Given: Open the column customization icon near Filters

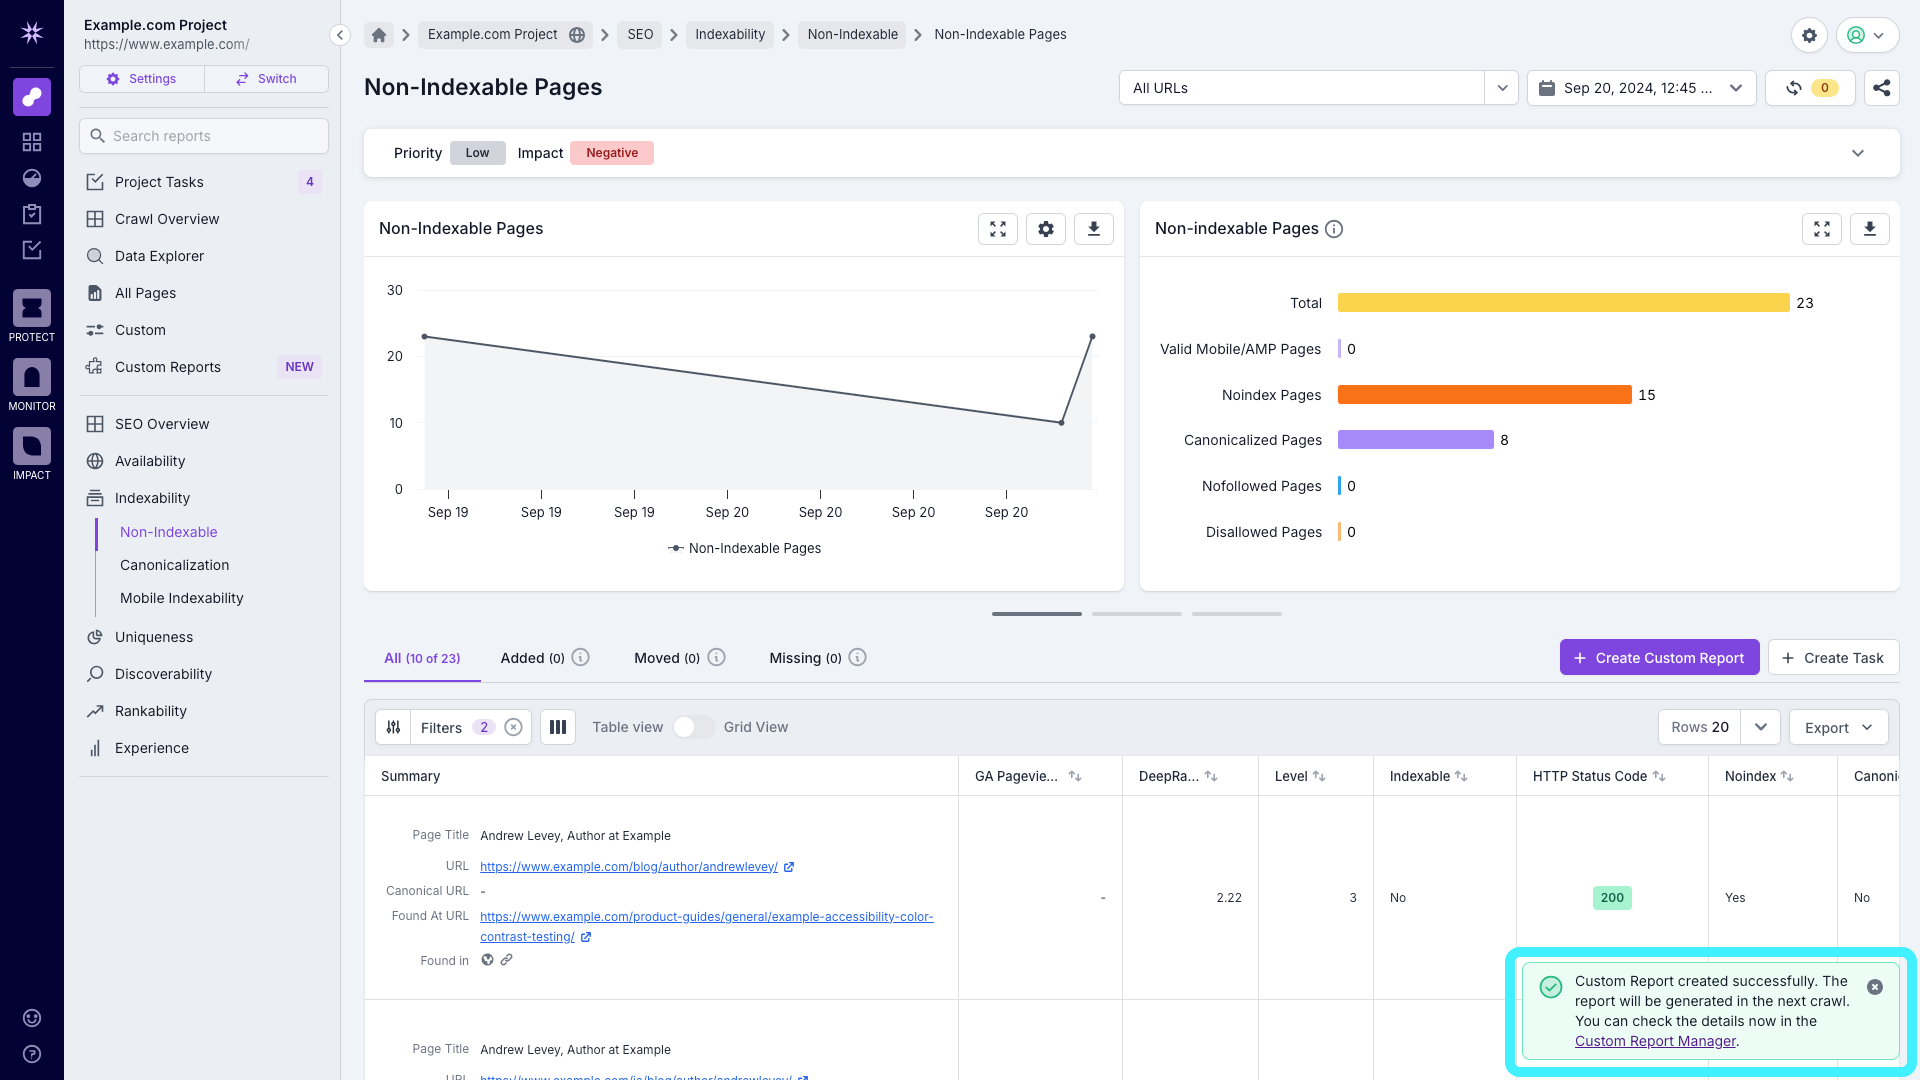Looking at the screenshot, I should click(557, 727).
